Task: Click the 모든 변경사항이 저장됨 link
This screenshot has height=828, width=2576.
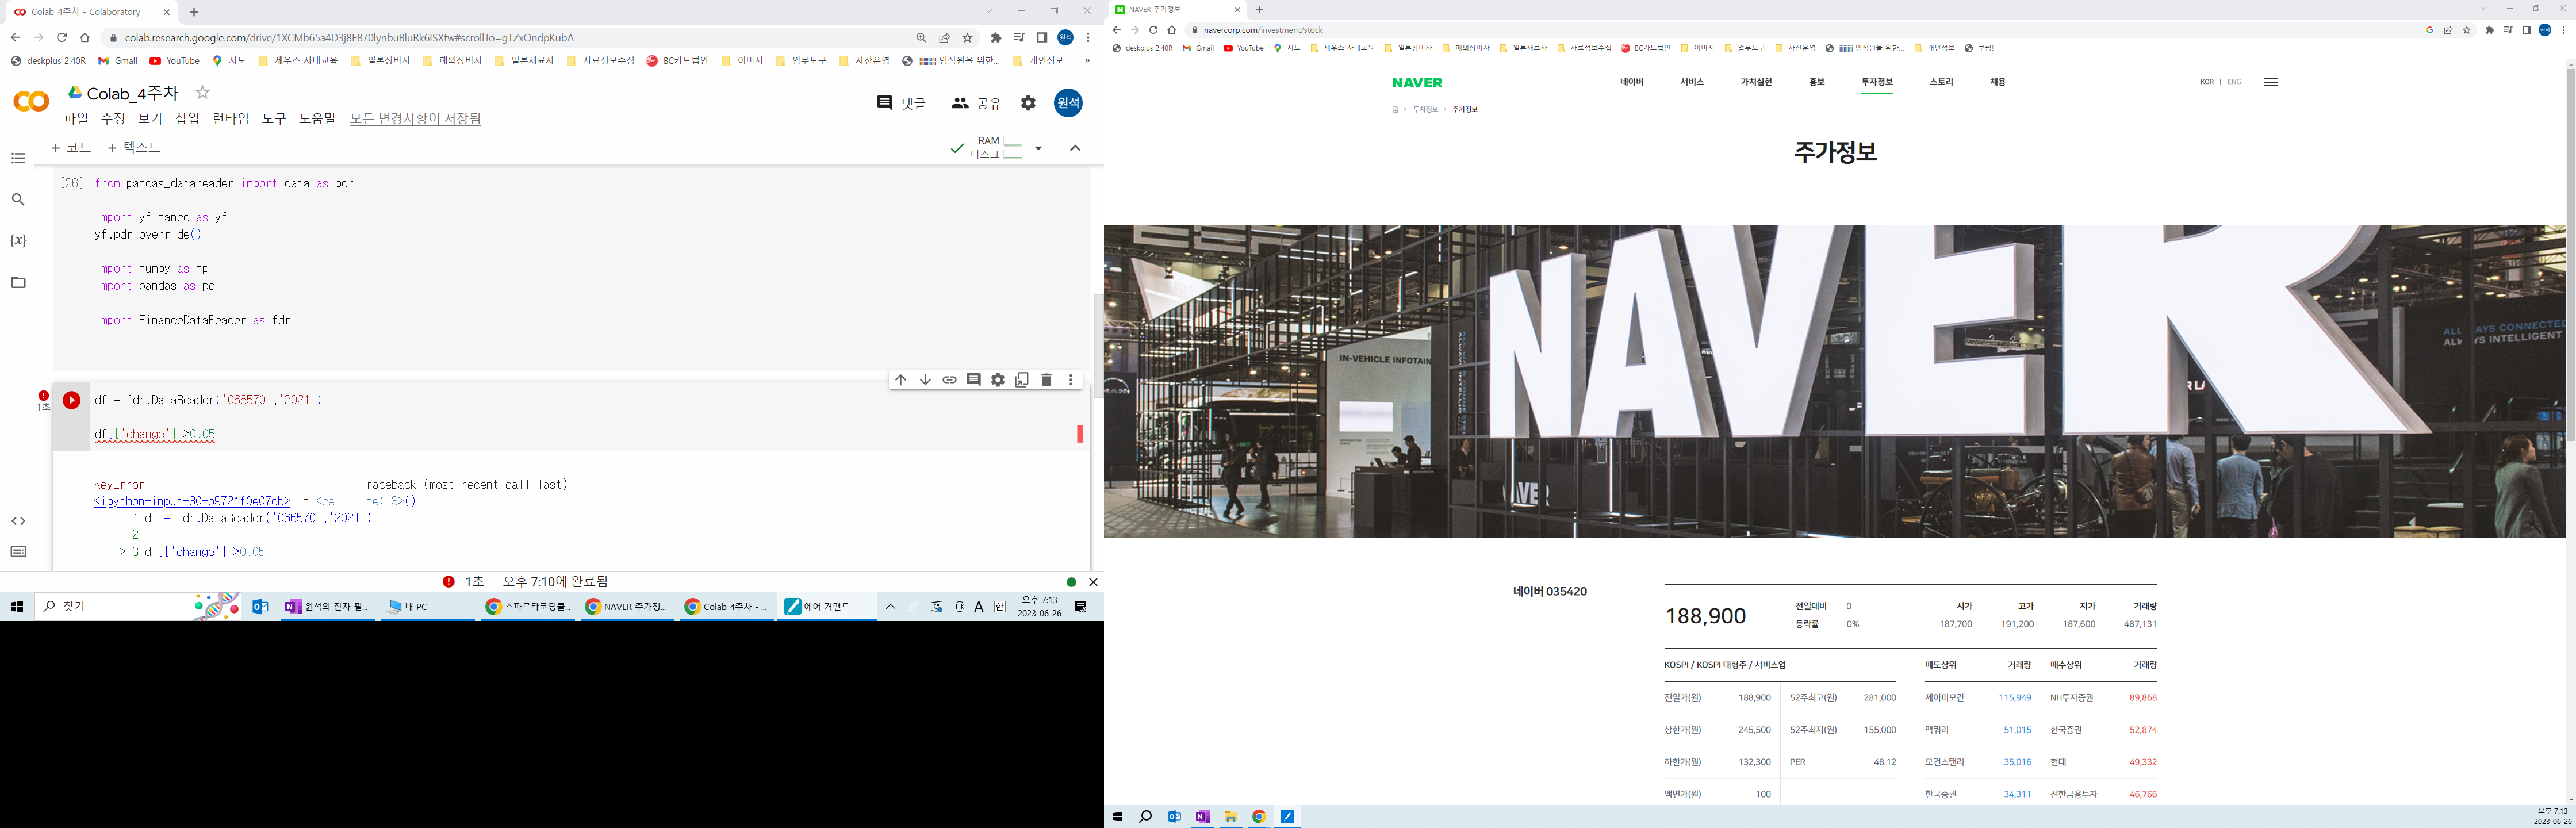Action: point(415,118)
